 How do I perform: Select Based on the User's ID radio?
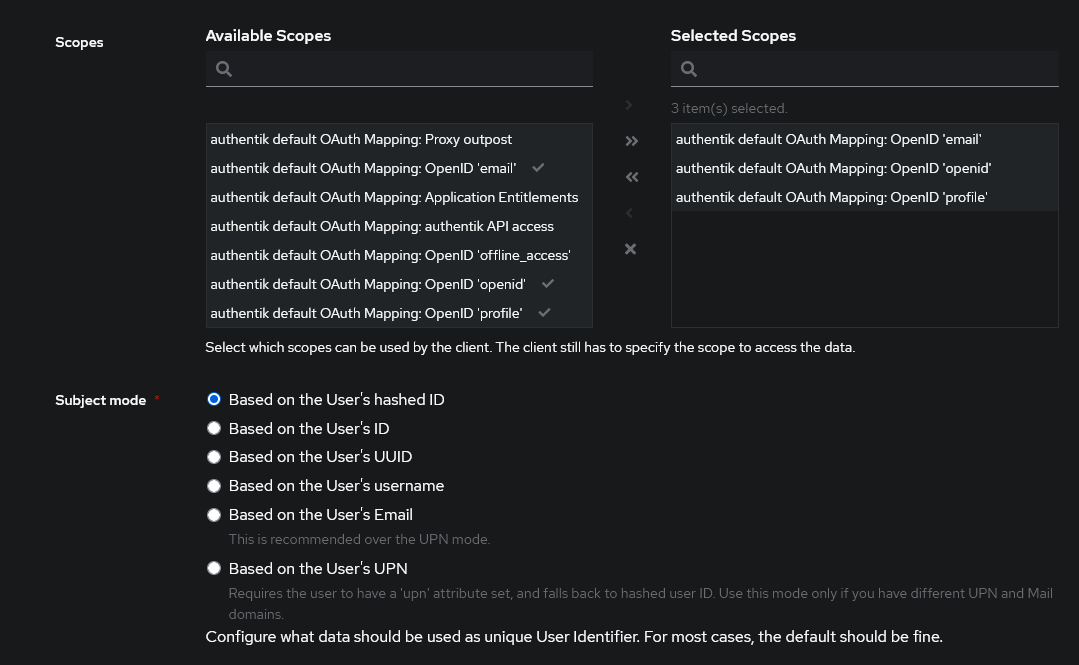click(x=214, y=428)
